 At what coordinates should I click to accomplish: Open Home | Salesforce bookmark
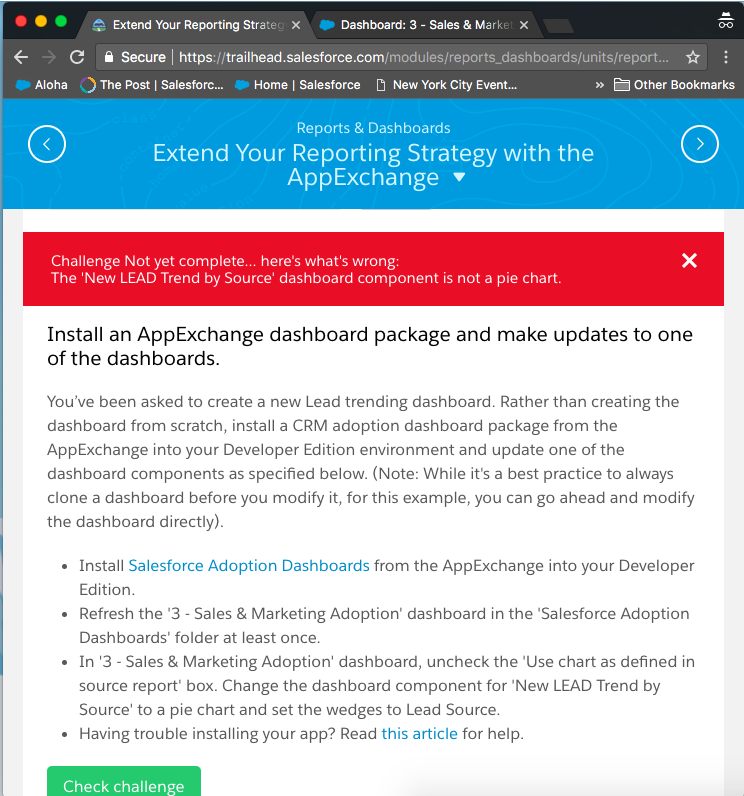(x=298, y=85)
